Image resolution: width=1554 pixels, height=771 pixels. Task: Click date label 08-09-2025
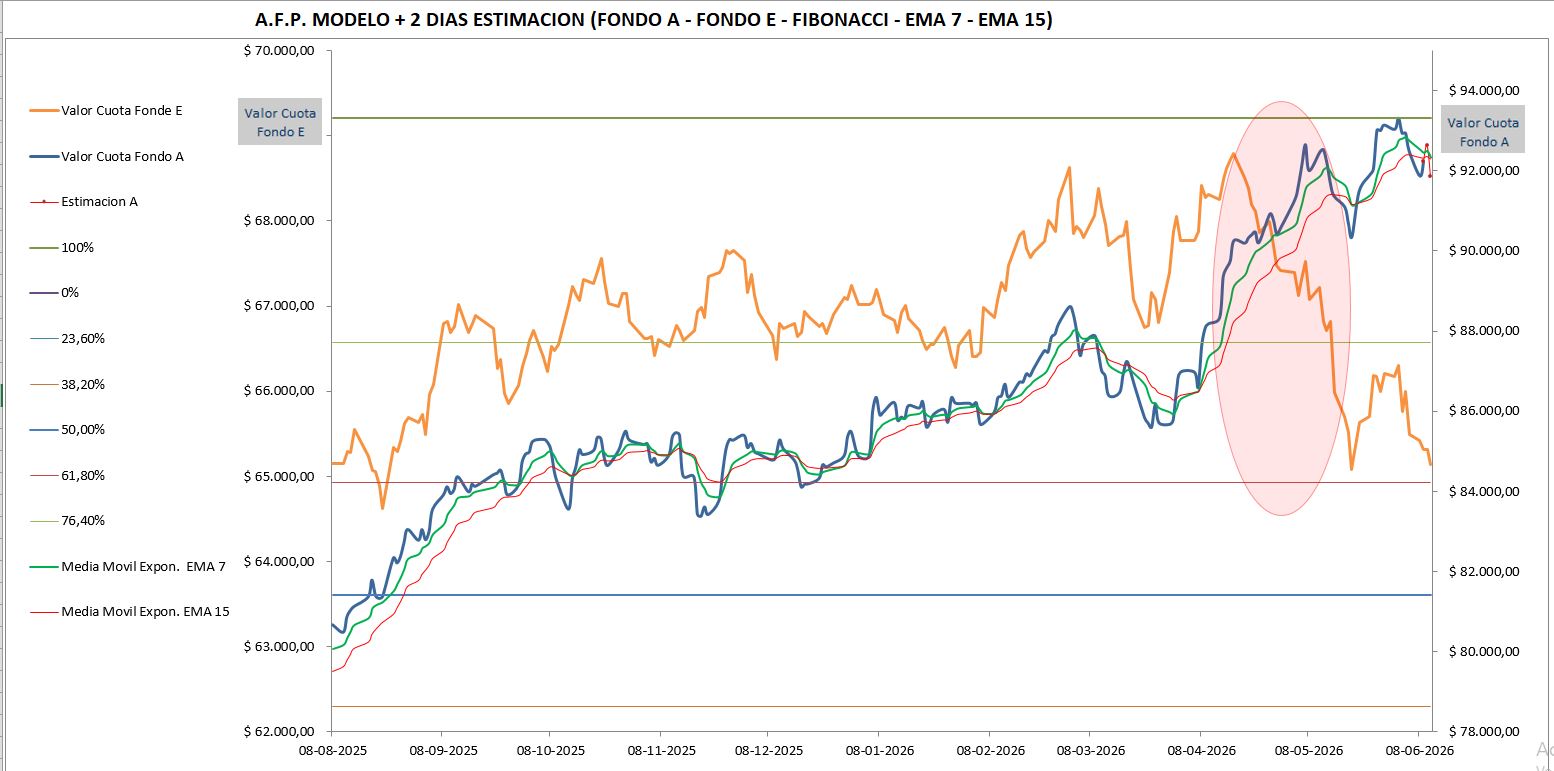pyautogui.click(x=444, y=750)
